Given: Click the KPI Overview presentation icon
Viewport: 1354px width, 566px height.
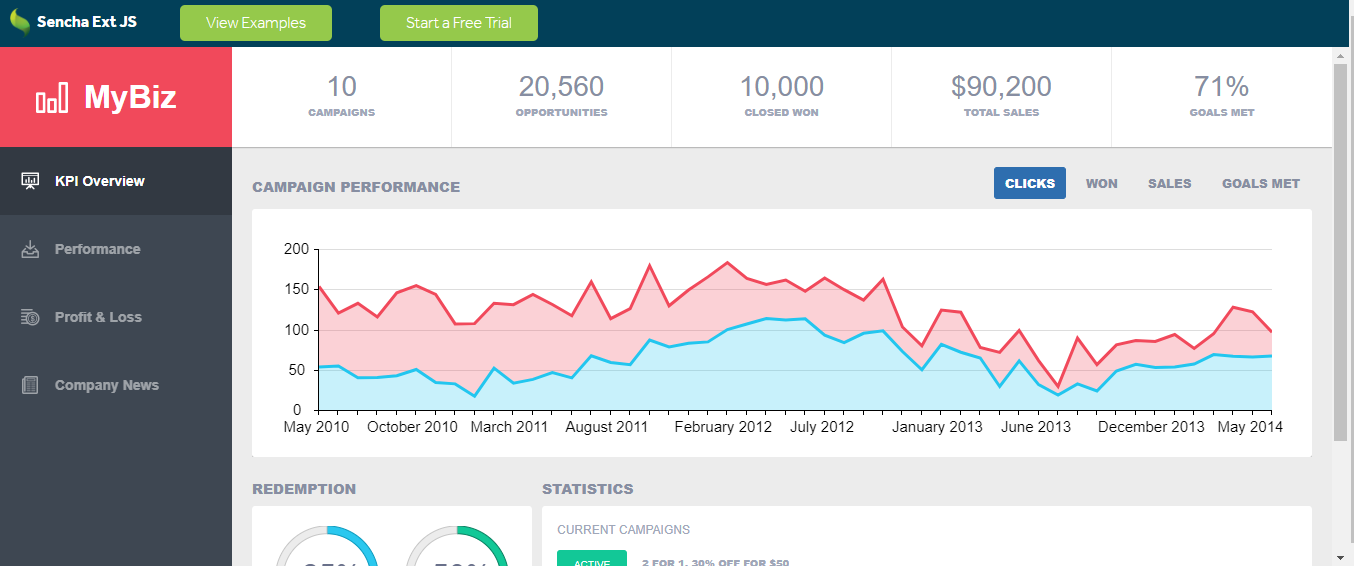Looking at the screenshot, I should (30, 181).
